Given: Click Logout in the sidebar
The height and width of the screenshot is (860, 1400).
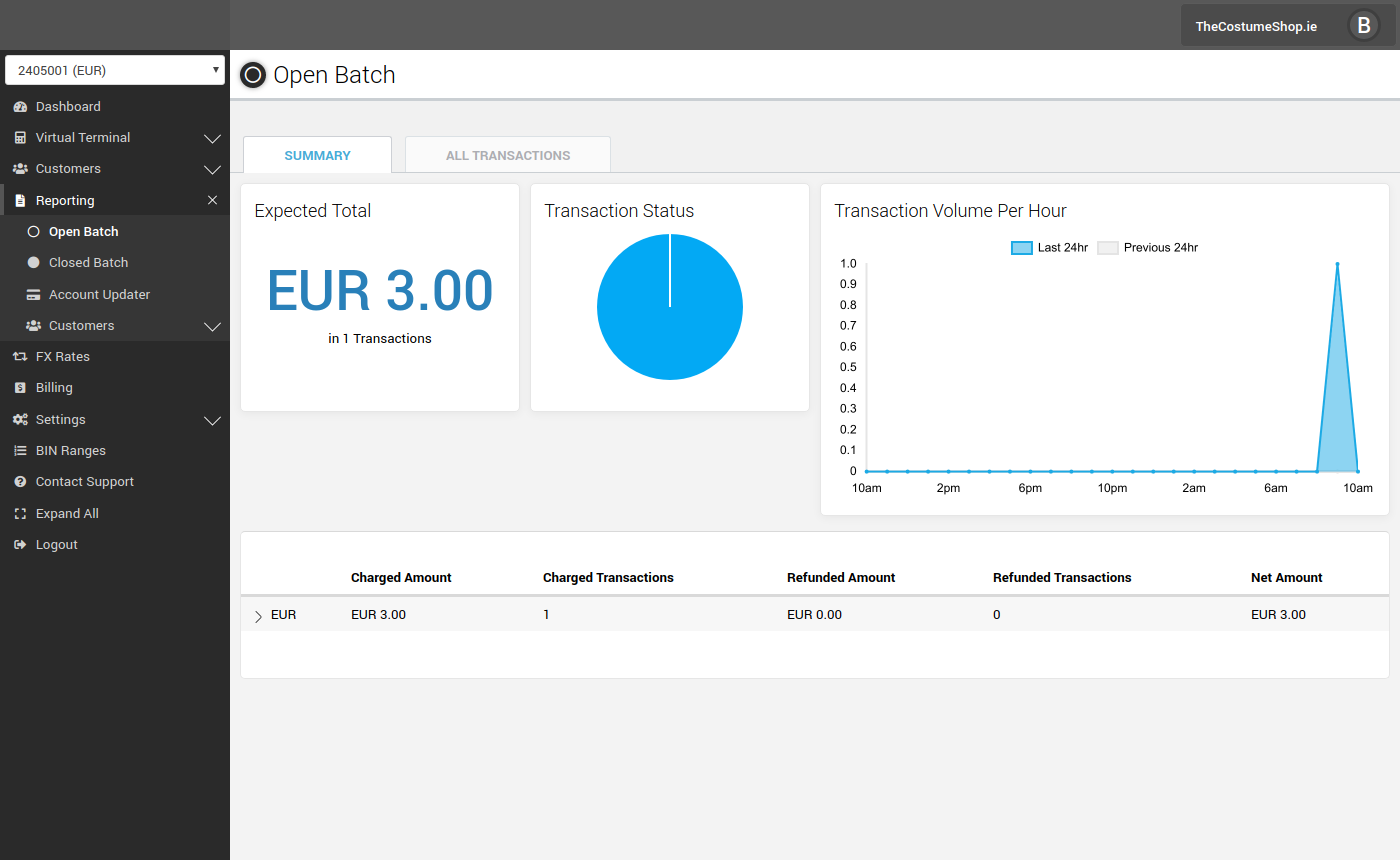Looking at the screenshot, I should [57, 545].
